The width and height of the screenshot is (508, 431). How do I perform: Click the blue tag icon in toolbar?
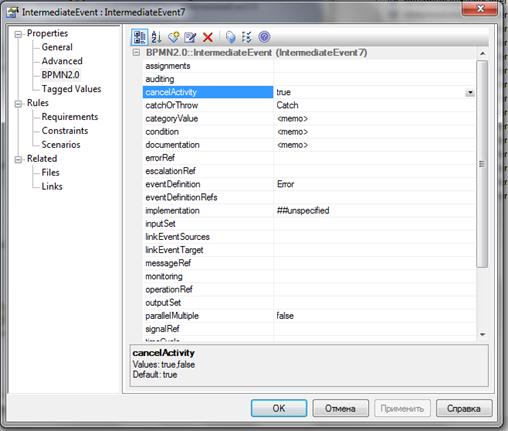[230, 37]
